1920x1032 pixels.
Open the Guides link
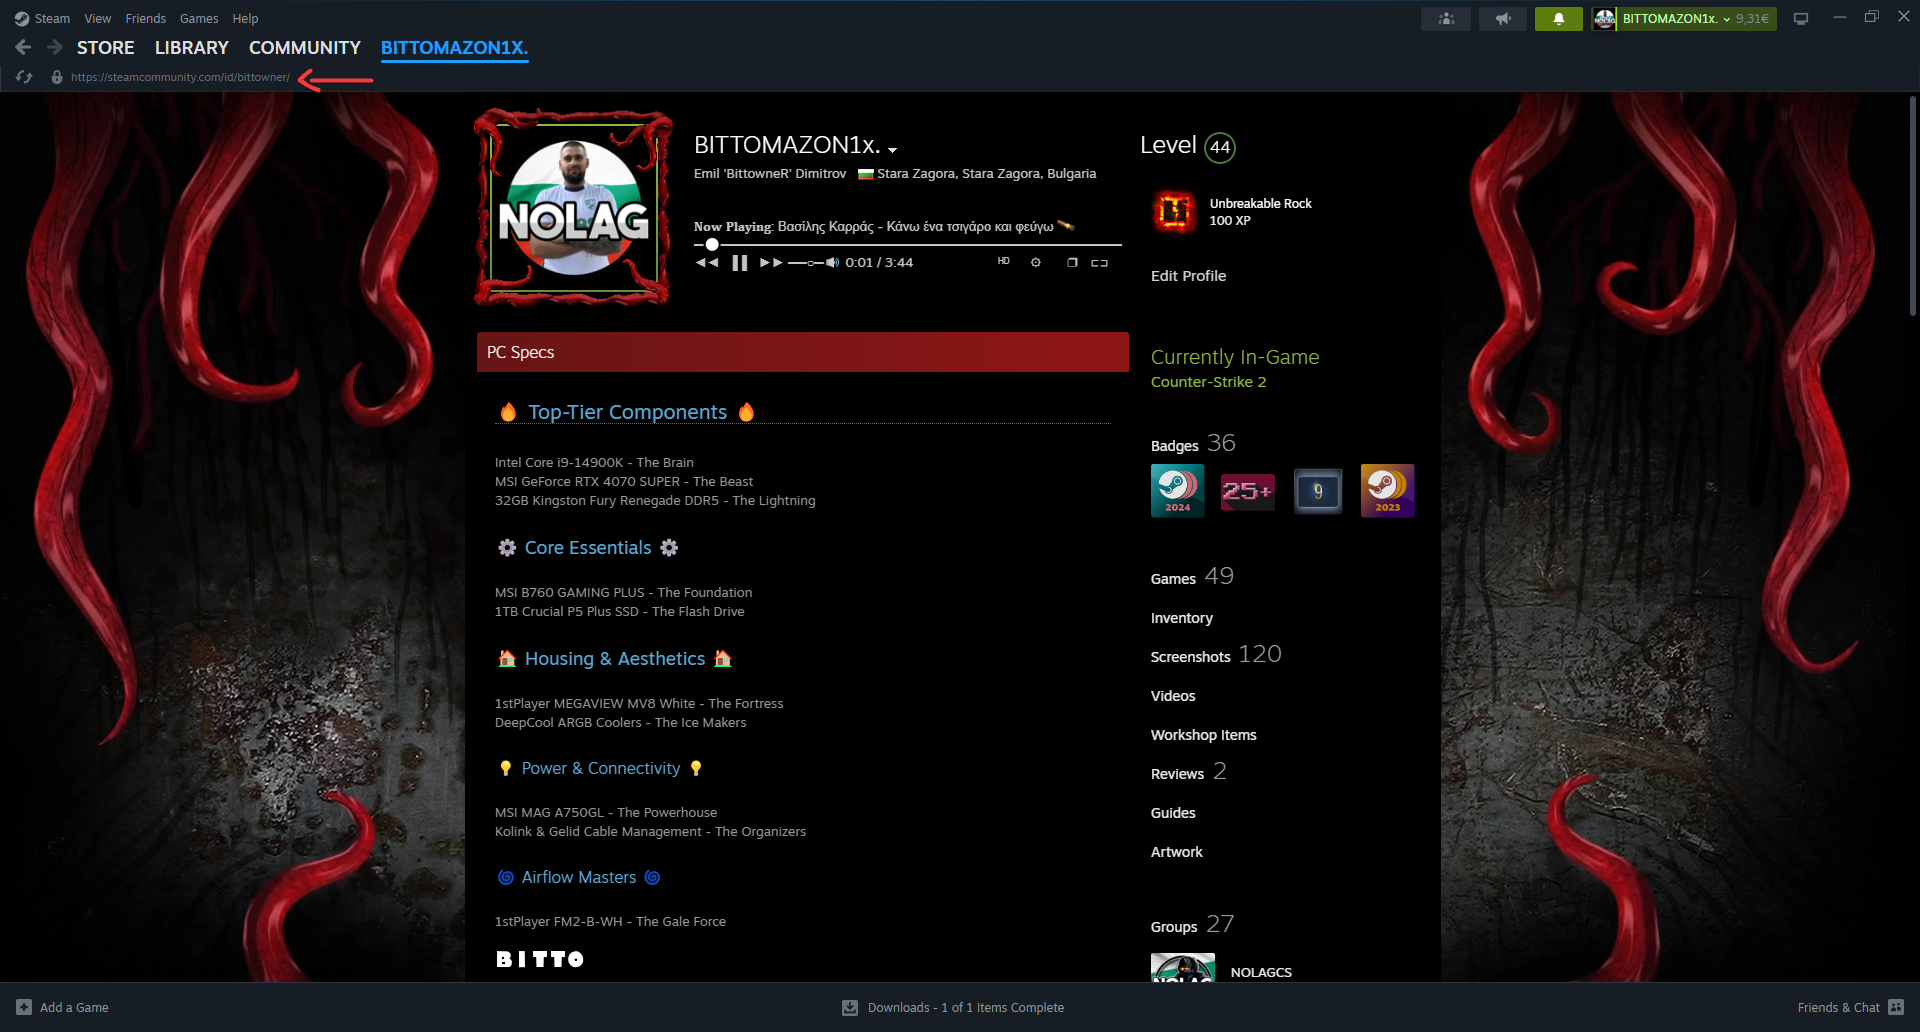(1173, 812)
